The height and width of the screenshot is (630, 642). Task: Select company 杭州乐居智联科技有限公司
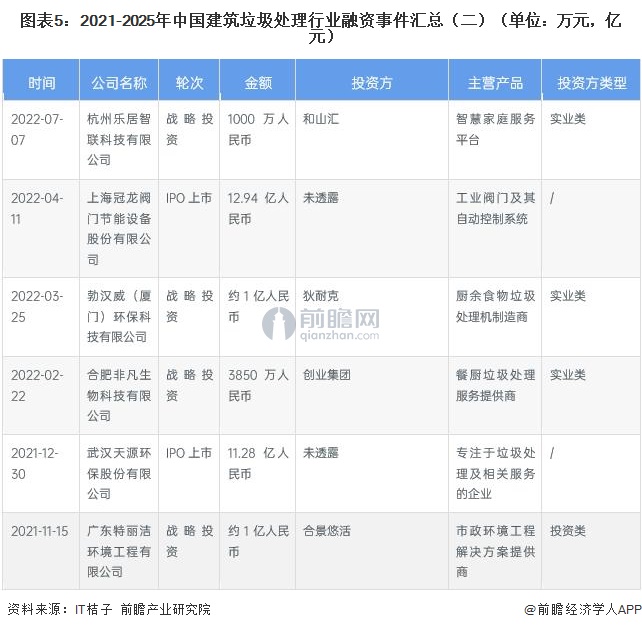tap(119, 139)
